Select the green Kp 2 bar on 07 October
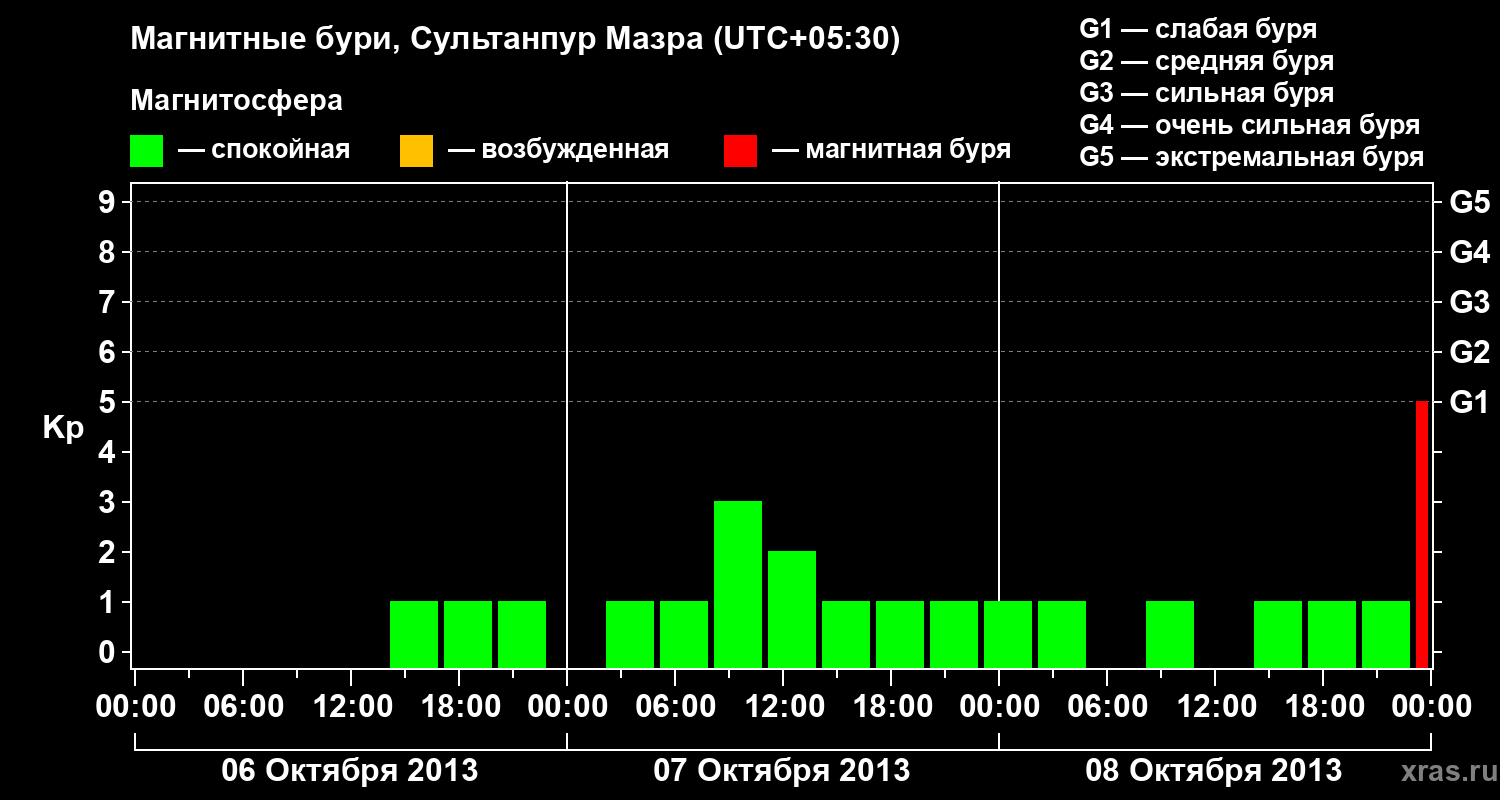This screenshot has width=1500, height=800. [792, 609]
